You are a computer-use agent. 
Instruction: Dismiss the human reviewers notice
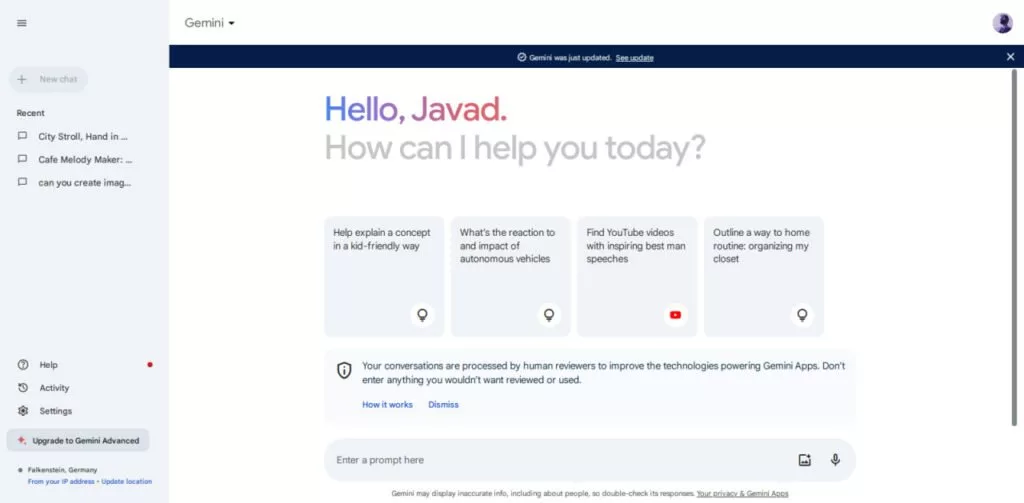click(443, 405)
